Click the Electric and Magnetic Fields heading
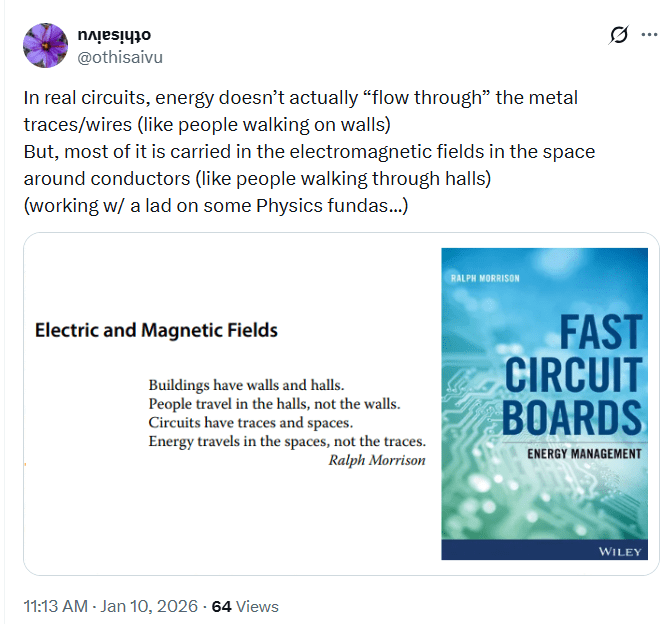Screen dimensions: 662x624 (x=156, y=330)
